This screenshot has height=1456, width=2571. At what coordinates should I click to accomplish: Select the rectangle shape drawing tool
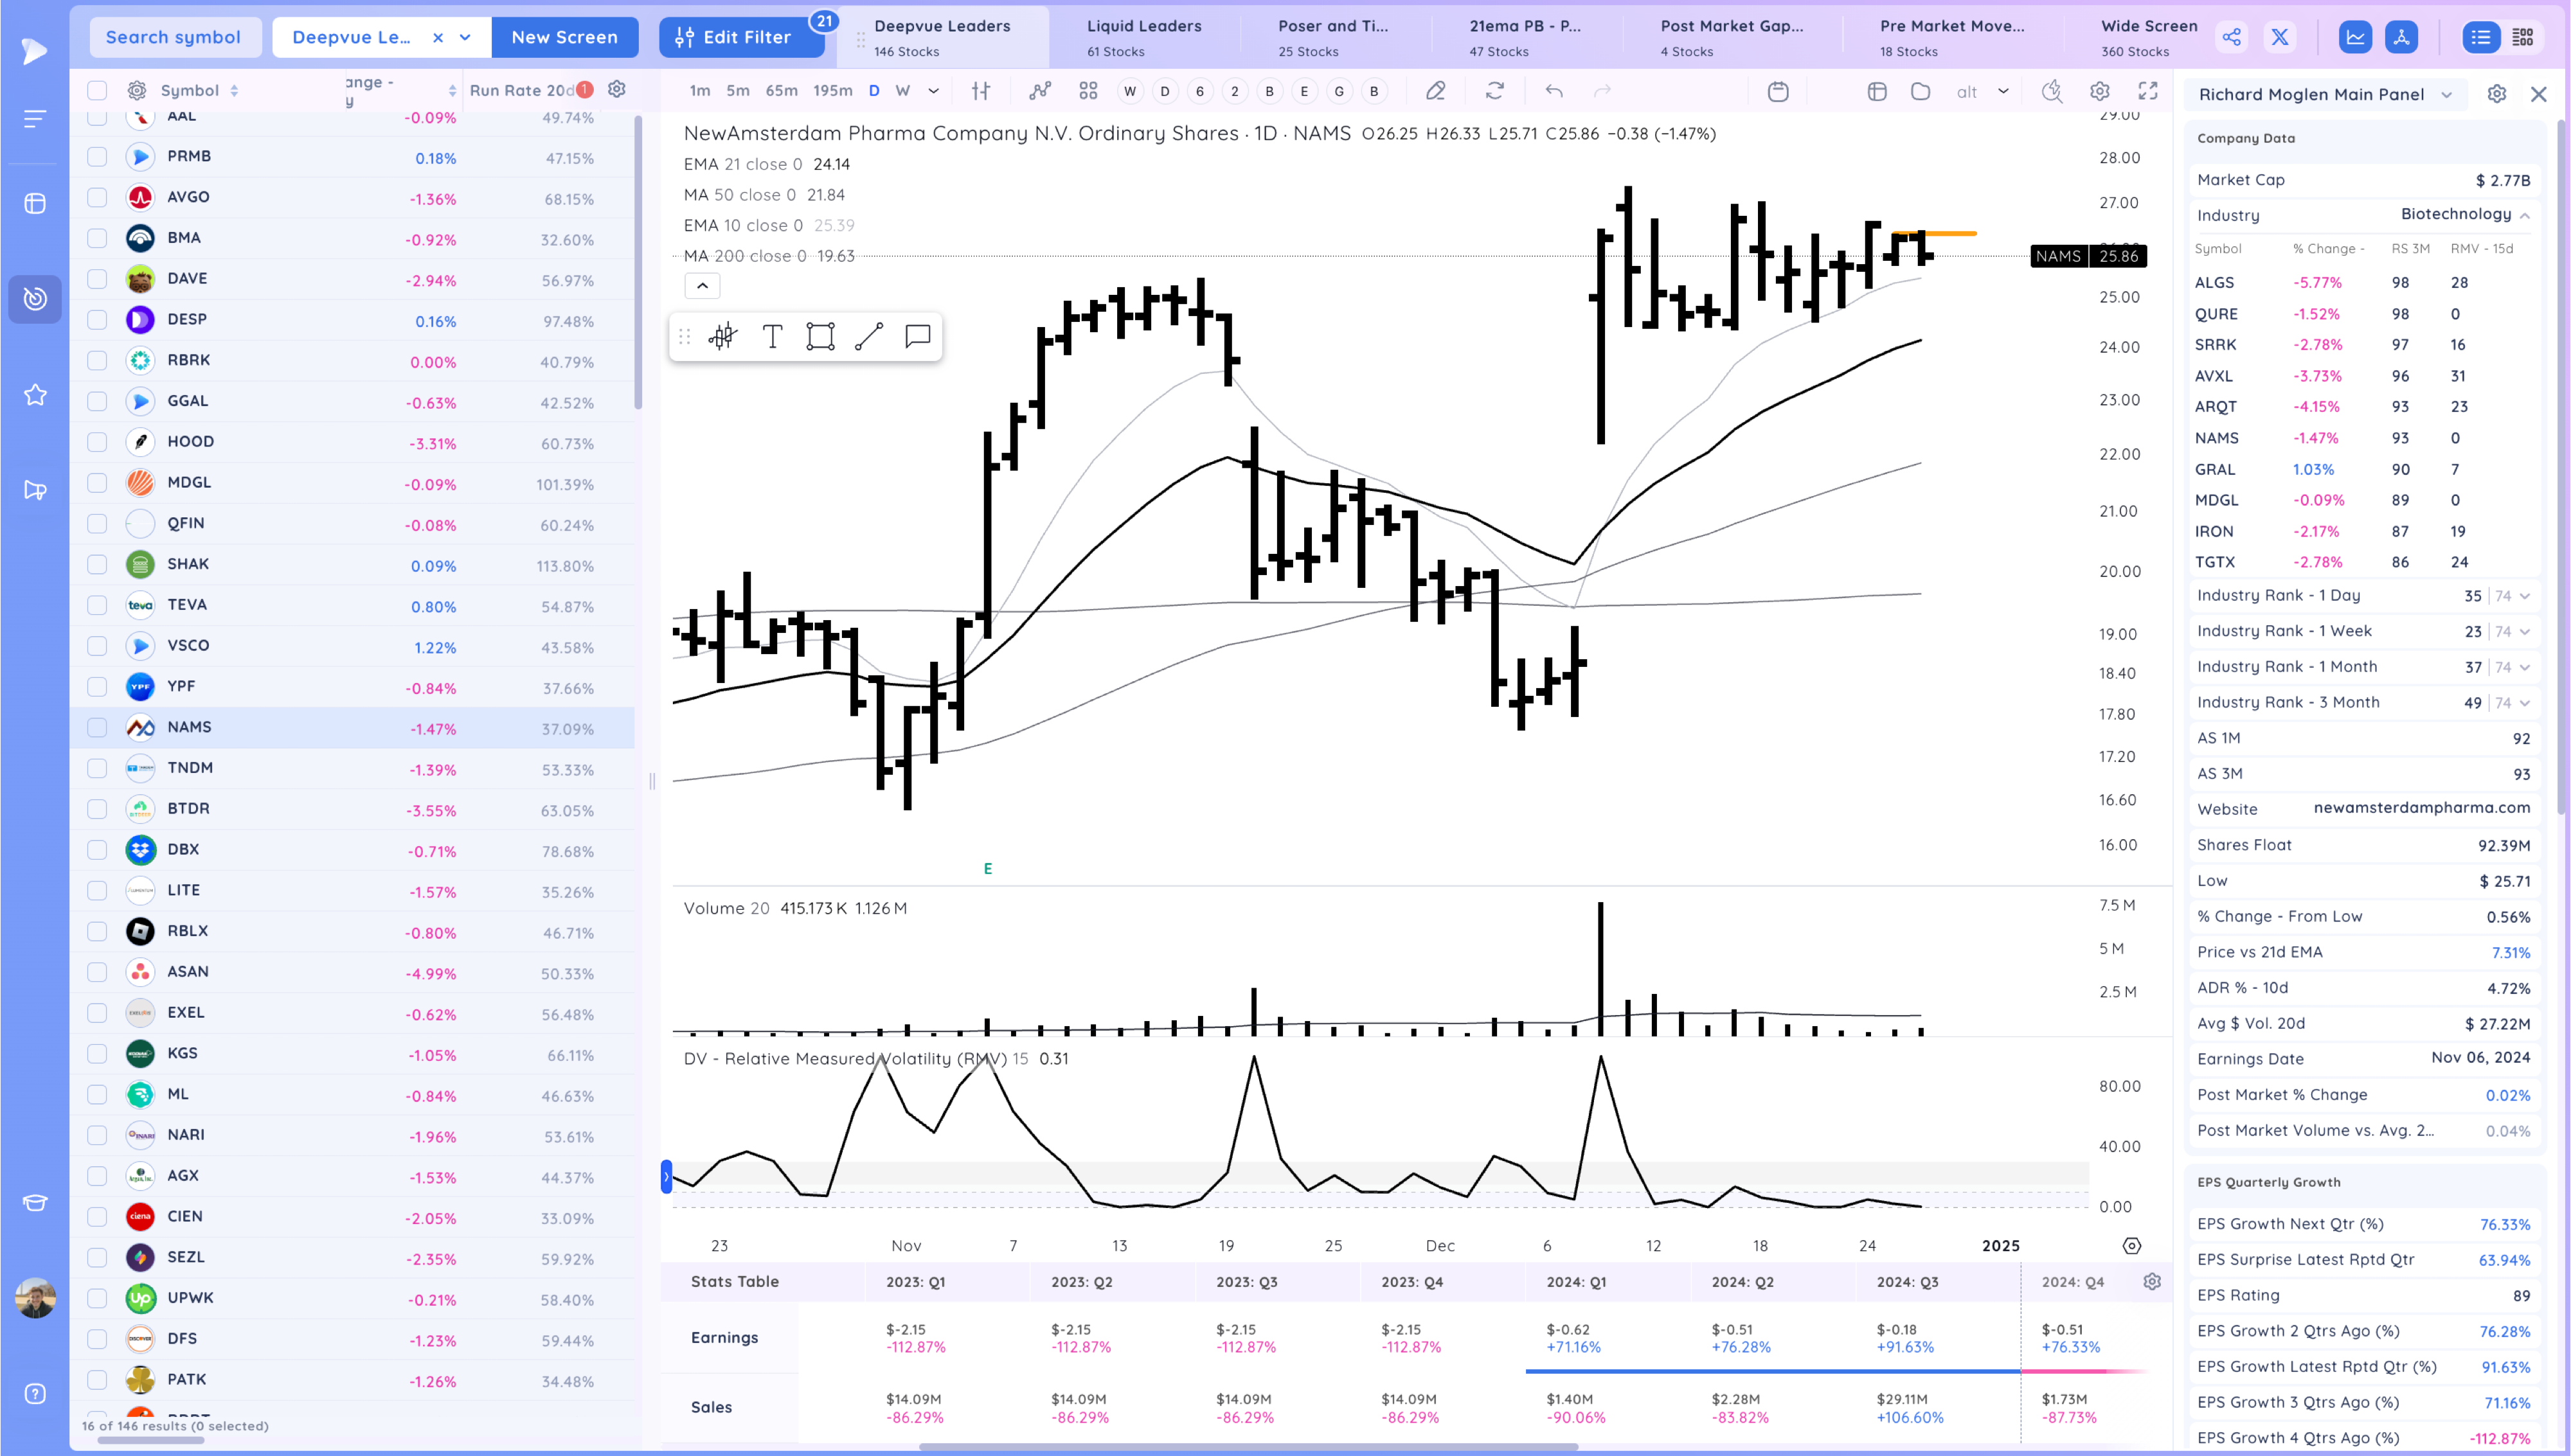click(820, 337)
